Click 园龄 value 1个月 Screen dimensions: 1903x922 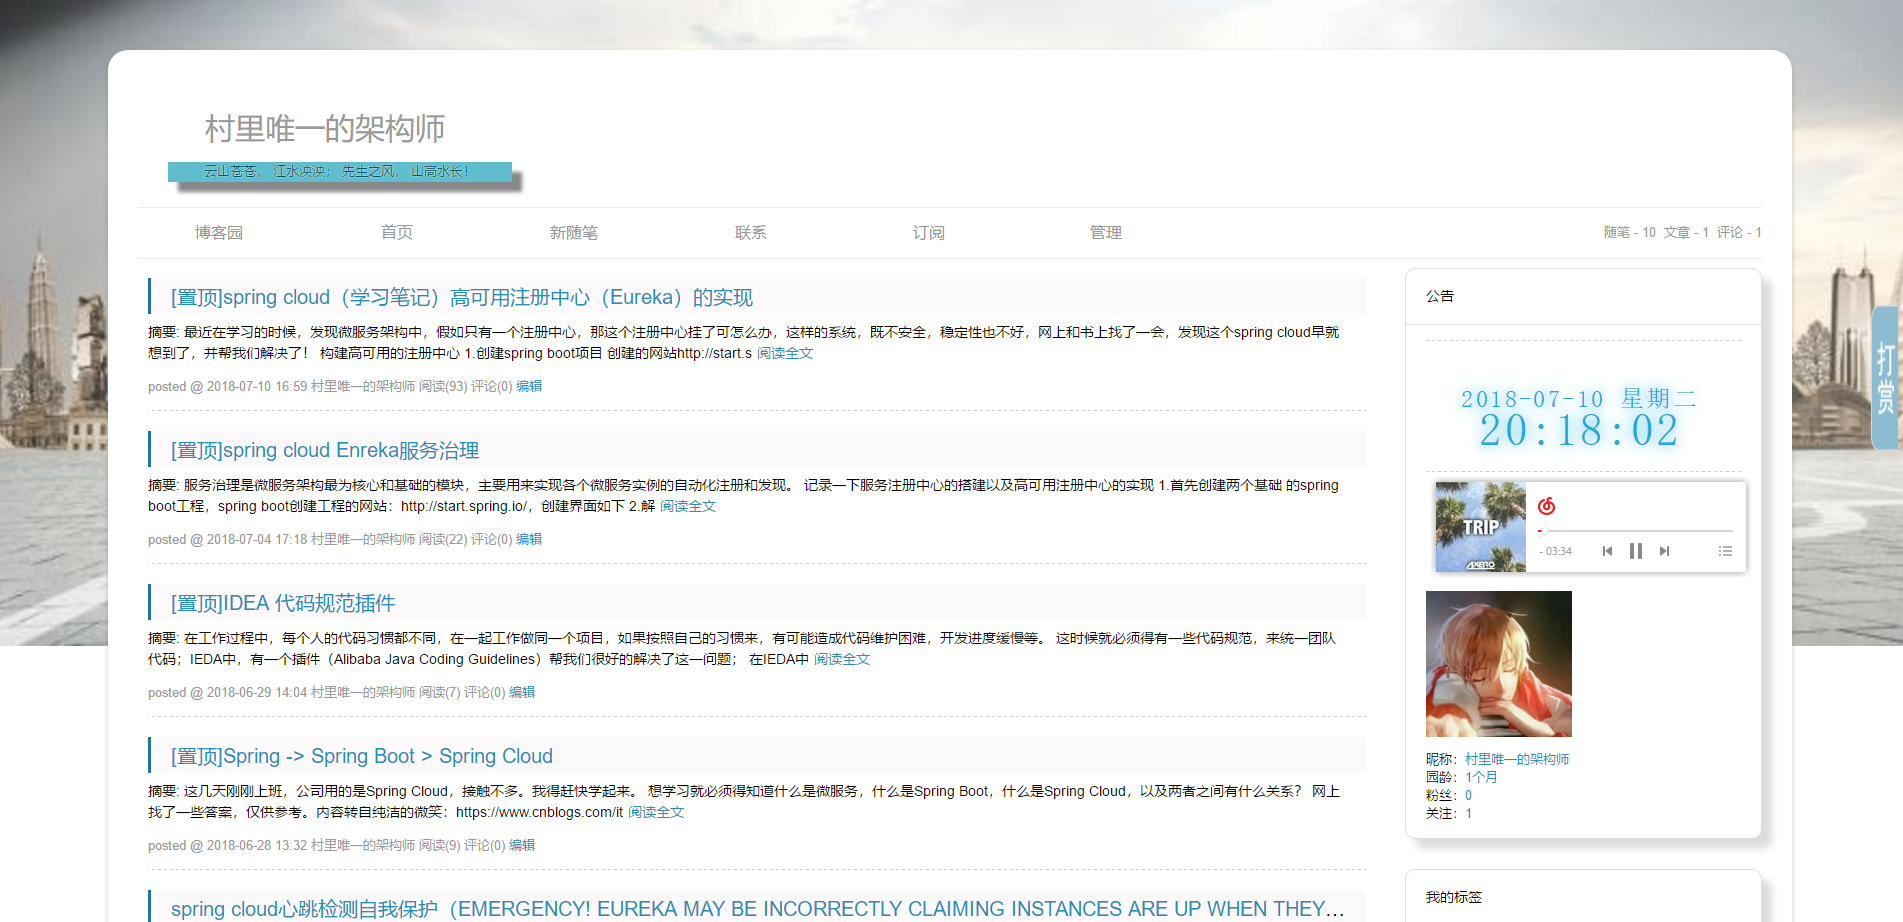pyautogui.click(x=1481, y=777)
